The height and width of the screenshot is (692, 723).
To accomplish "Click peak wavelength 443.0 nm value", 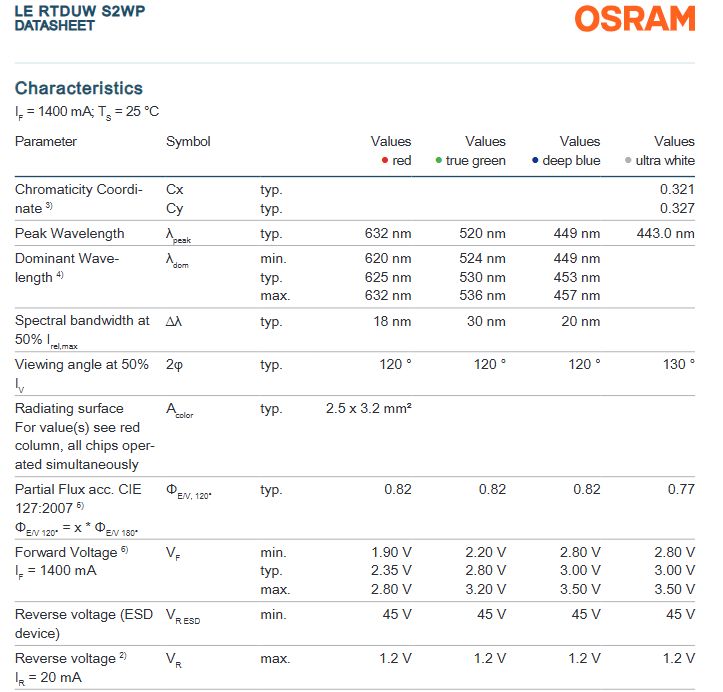I will pos(665,233).
